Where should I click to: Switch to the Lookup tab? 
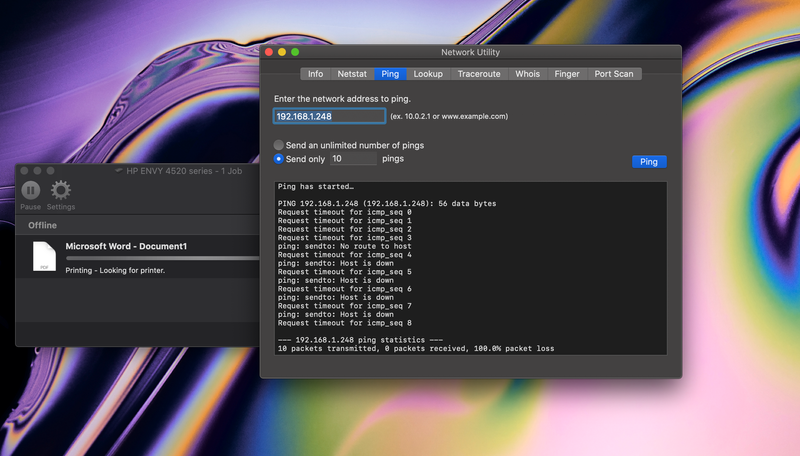tap(428, 74)
